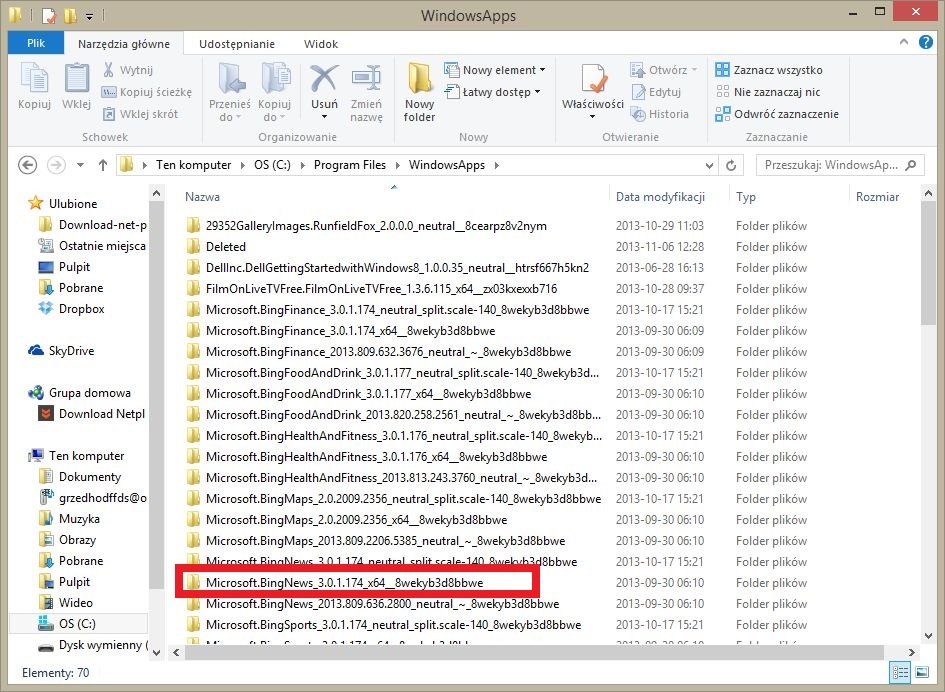Switch to the Narzędzia główne tab
The width and height of the screenshot is (945, 692).
click(x=124, y=44)
